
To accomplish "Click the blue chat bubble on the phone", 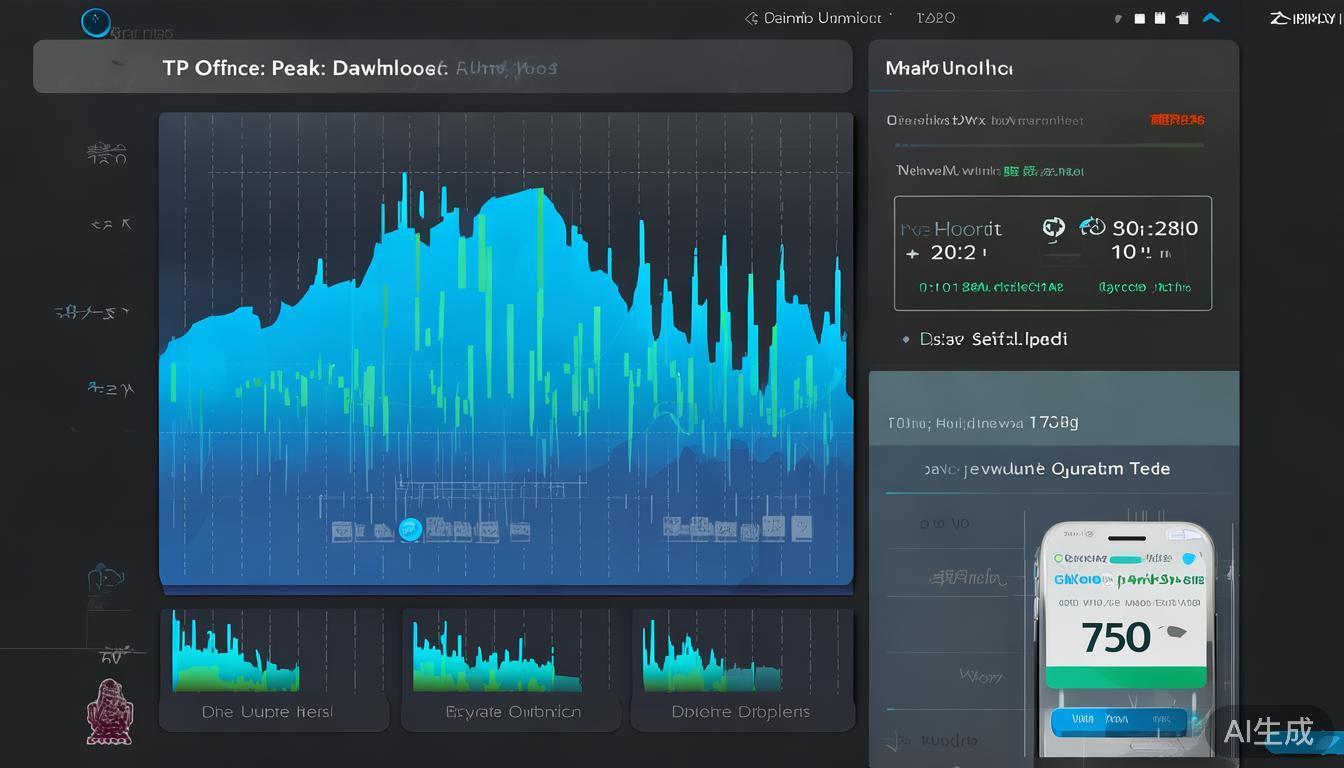I will [1189, 559].
